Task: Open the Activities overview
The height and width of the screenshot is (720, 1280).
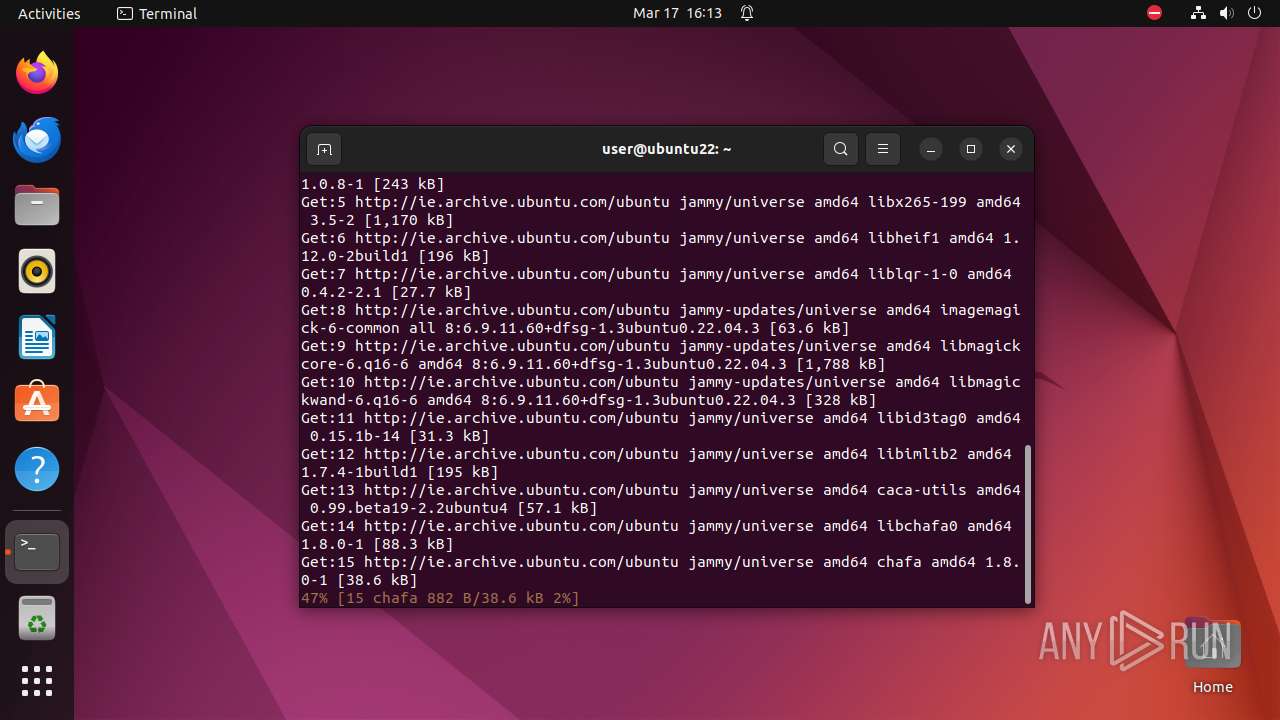Action: [49, 13]
